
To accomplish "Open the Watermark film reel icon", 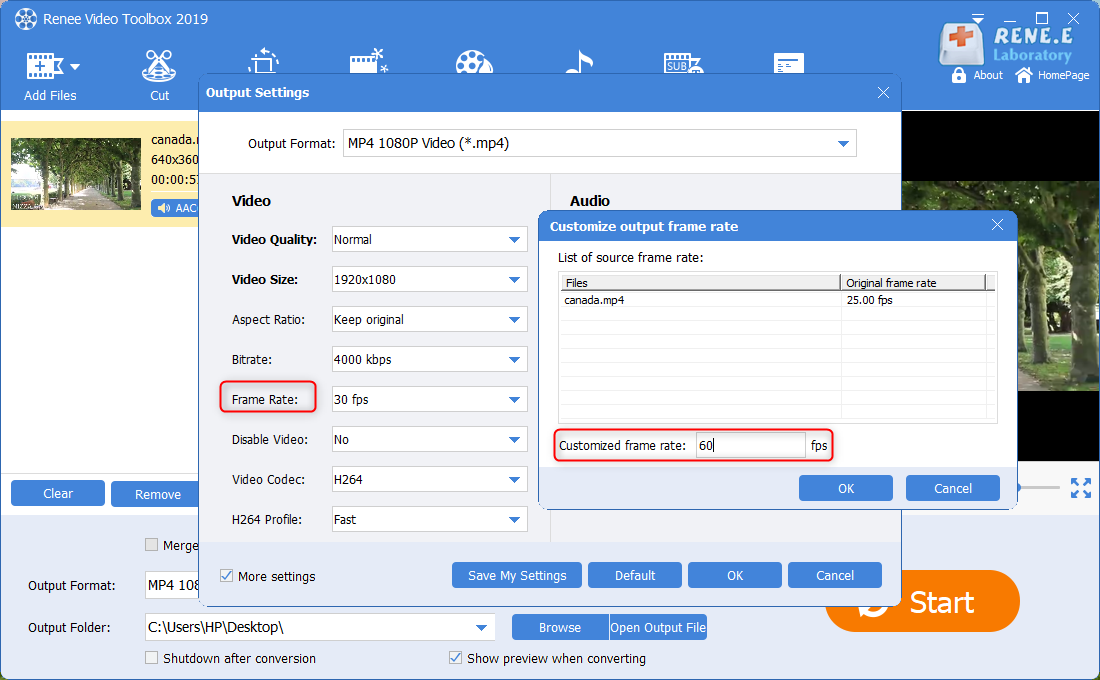I will 474,62.
